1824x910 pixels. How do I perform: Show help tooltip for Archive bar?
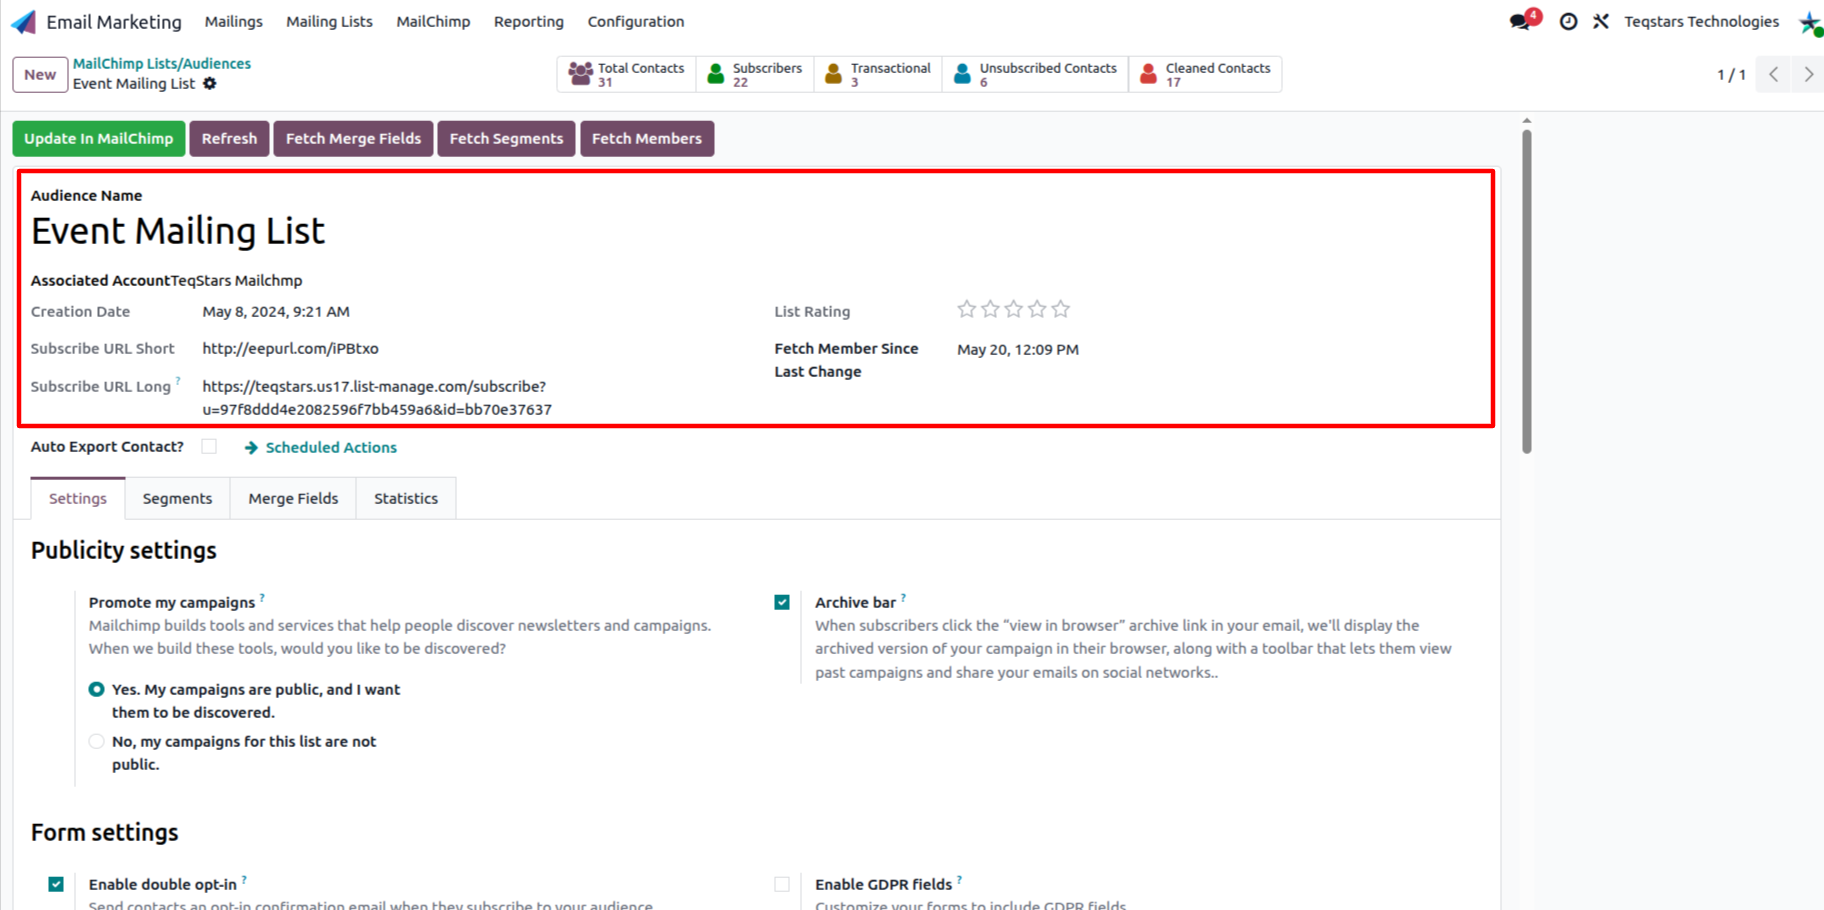point(903,597)
